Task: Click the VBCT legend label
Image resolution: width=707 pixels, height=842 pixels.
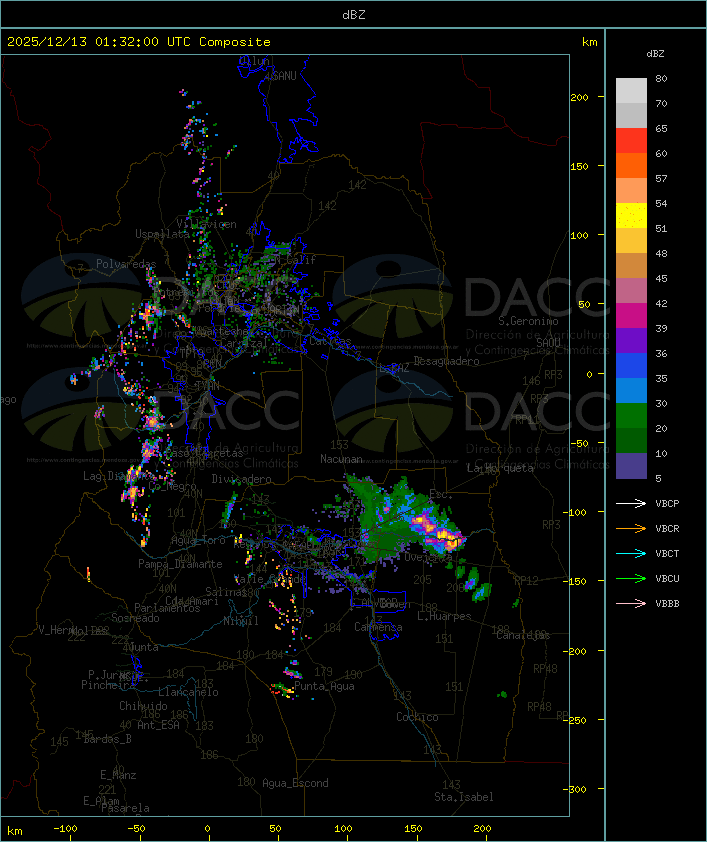Action: (667, 554)
